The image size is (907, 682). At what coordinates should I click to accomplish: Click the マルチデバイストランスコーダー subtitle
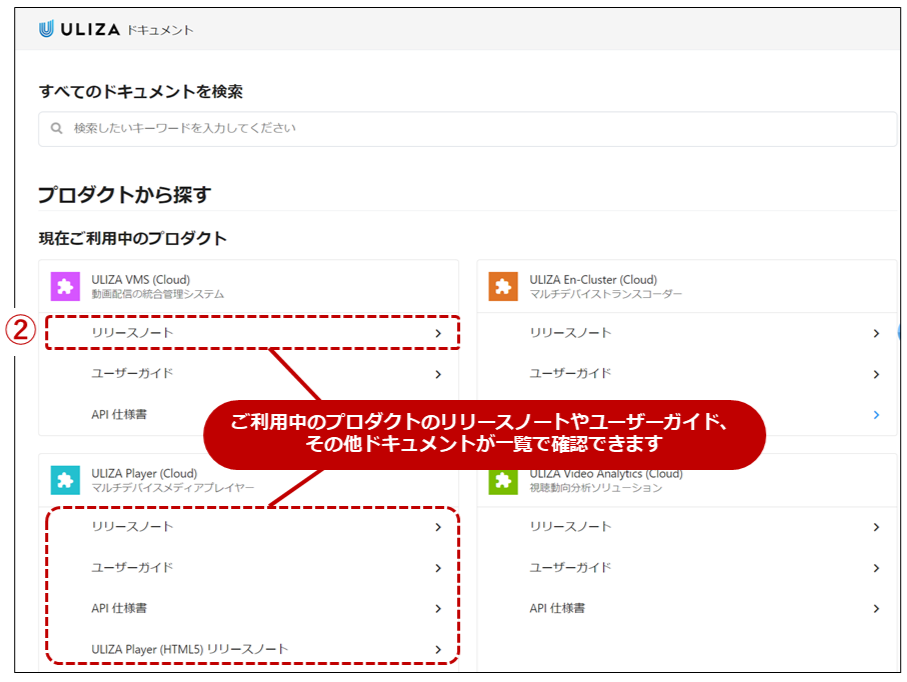tap(606, 294)
